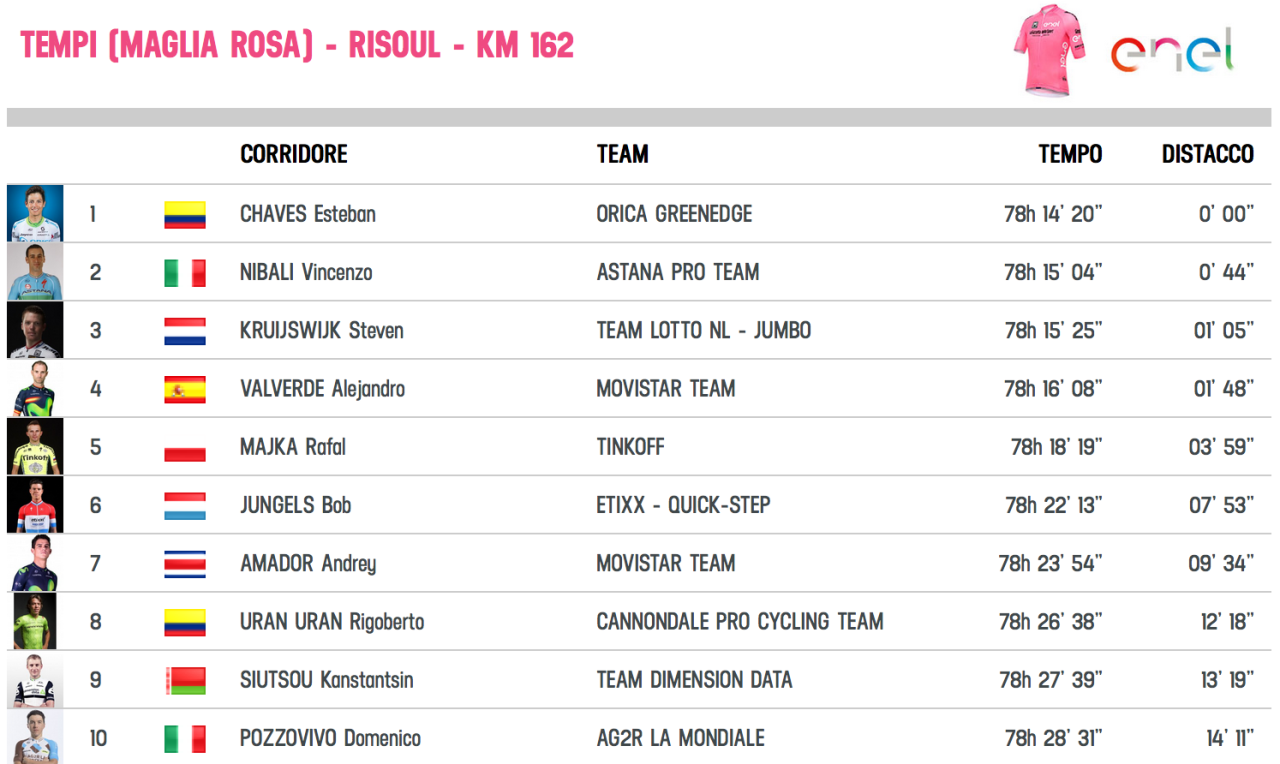The width and height of the screenshot is (1280, 764).
Task: Click the Enel sponsor logo
Action: (1172, 50)
